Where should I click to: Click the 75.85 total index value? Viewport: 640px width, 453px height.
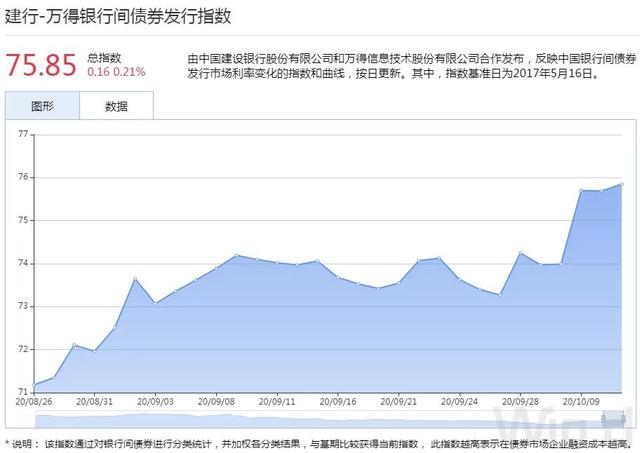point(41,65)
